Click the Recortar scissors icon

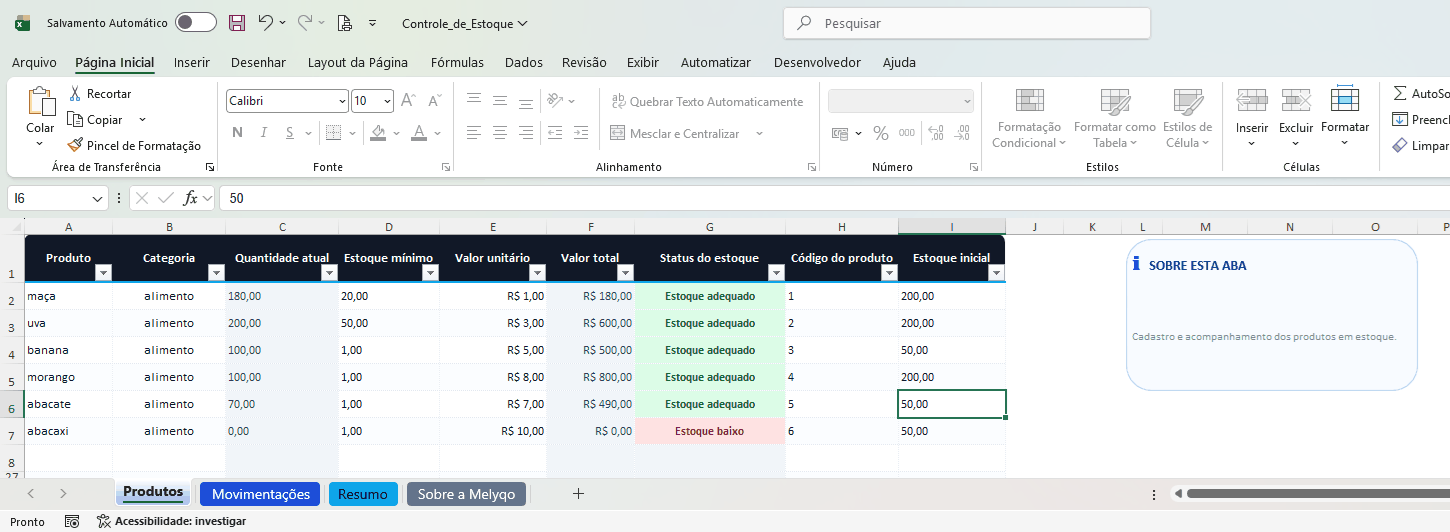coord(75,93)
